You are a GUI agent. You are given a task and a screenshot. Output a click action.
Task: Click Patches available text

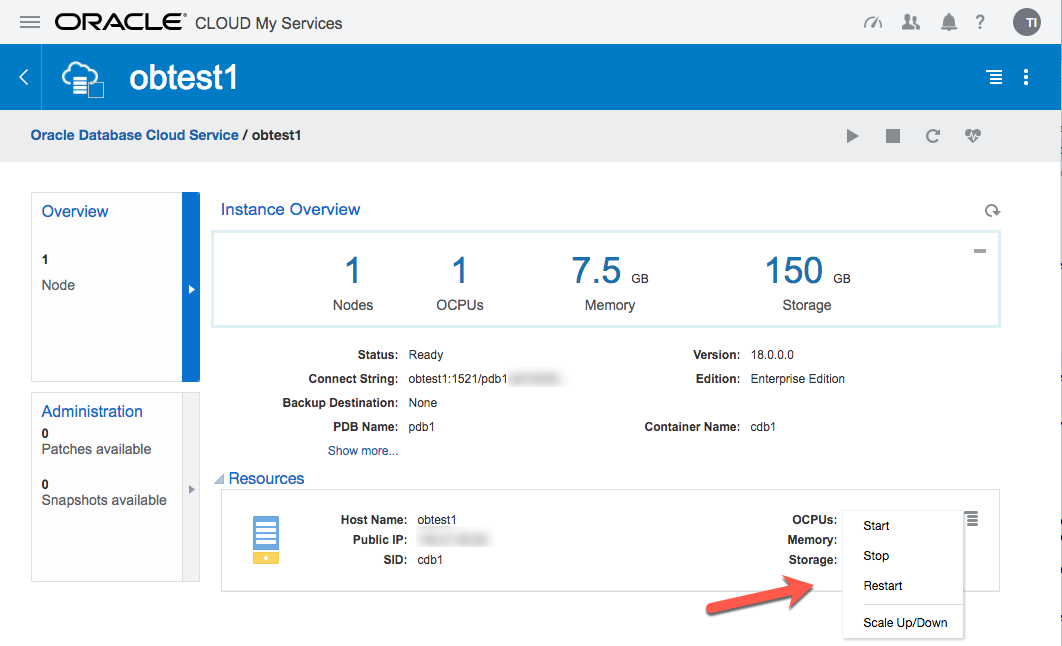point(96,450)
